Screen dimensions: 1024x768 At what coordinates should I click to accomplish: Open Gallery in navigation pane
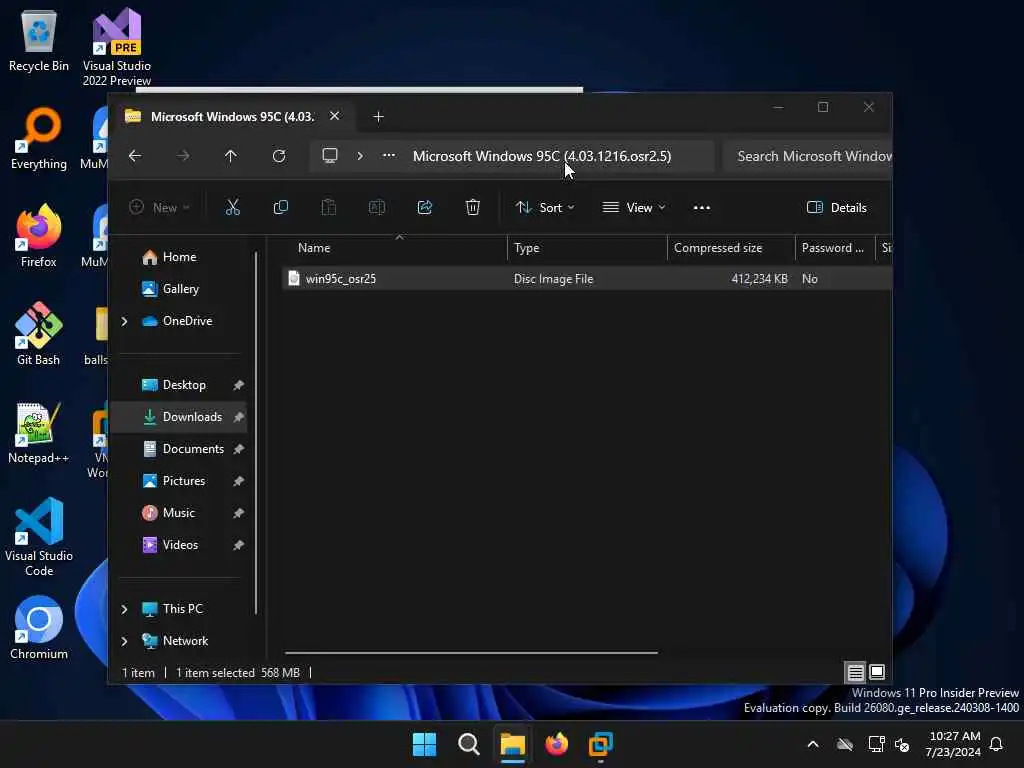tap(180, 289)
